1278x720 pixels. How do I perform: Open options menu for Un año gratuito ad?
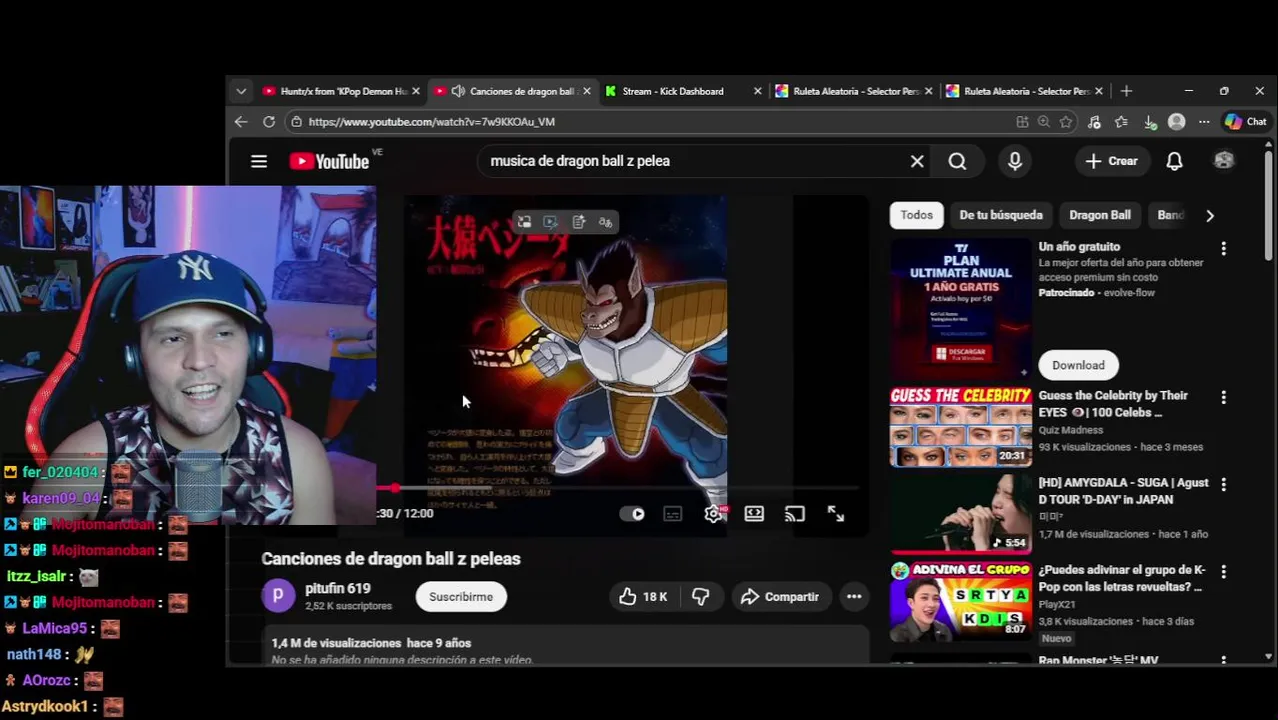point(1223,248)
